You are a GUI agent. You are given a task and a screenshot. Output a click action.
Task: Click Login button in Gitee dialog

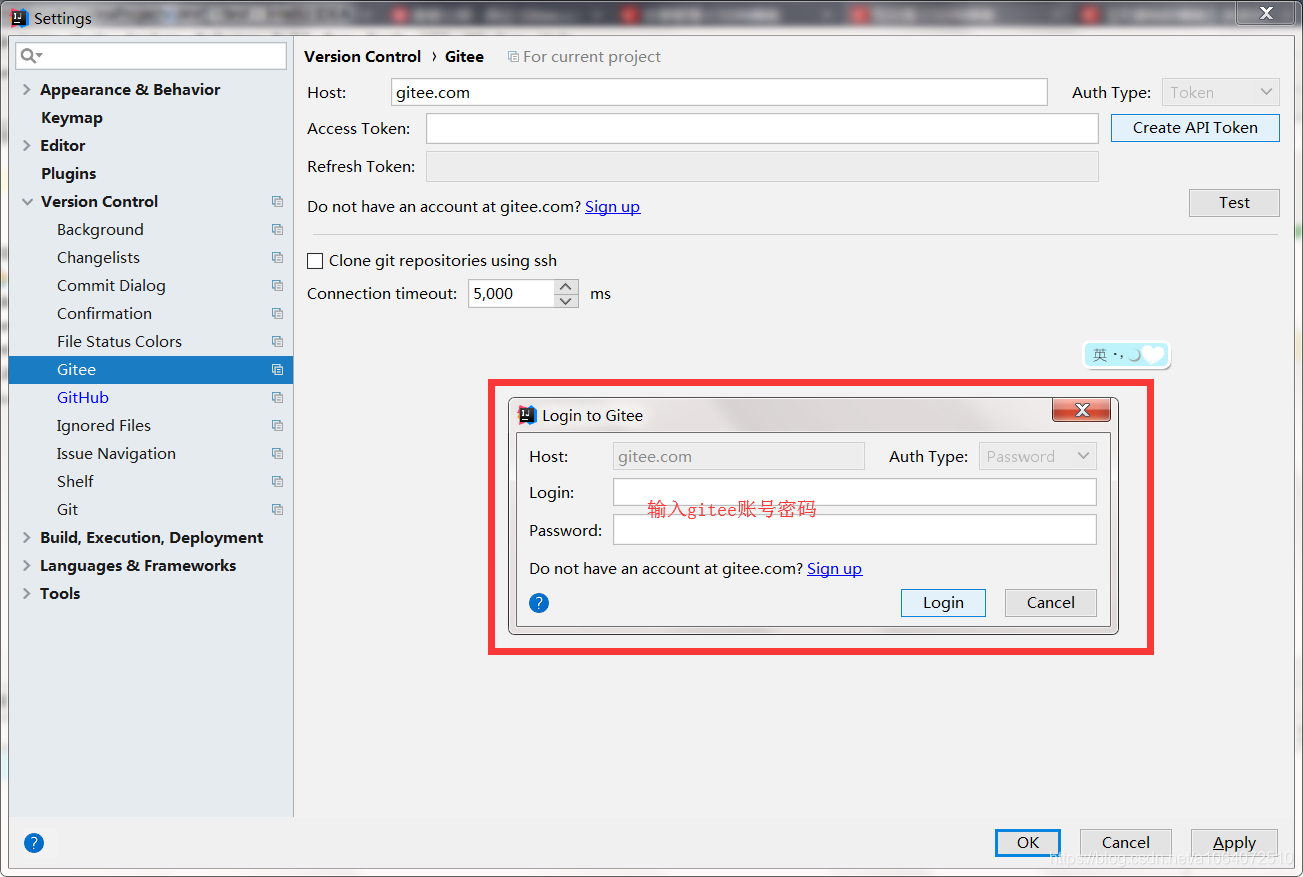(943, 602)
